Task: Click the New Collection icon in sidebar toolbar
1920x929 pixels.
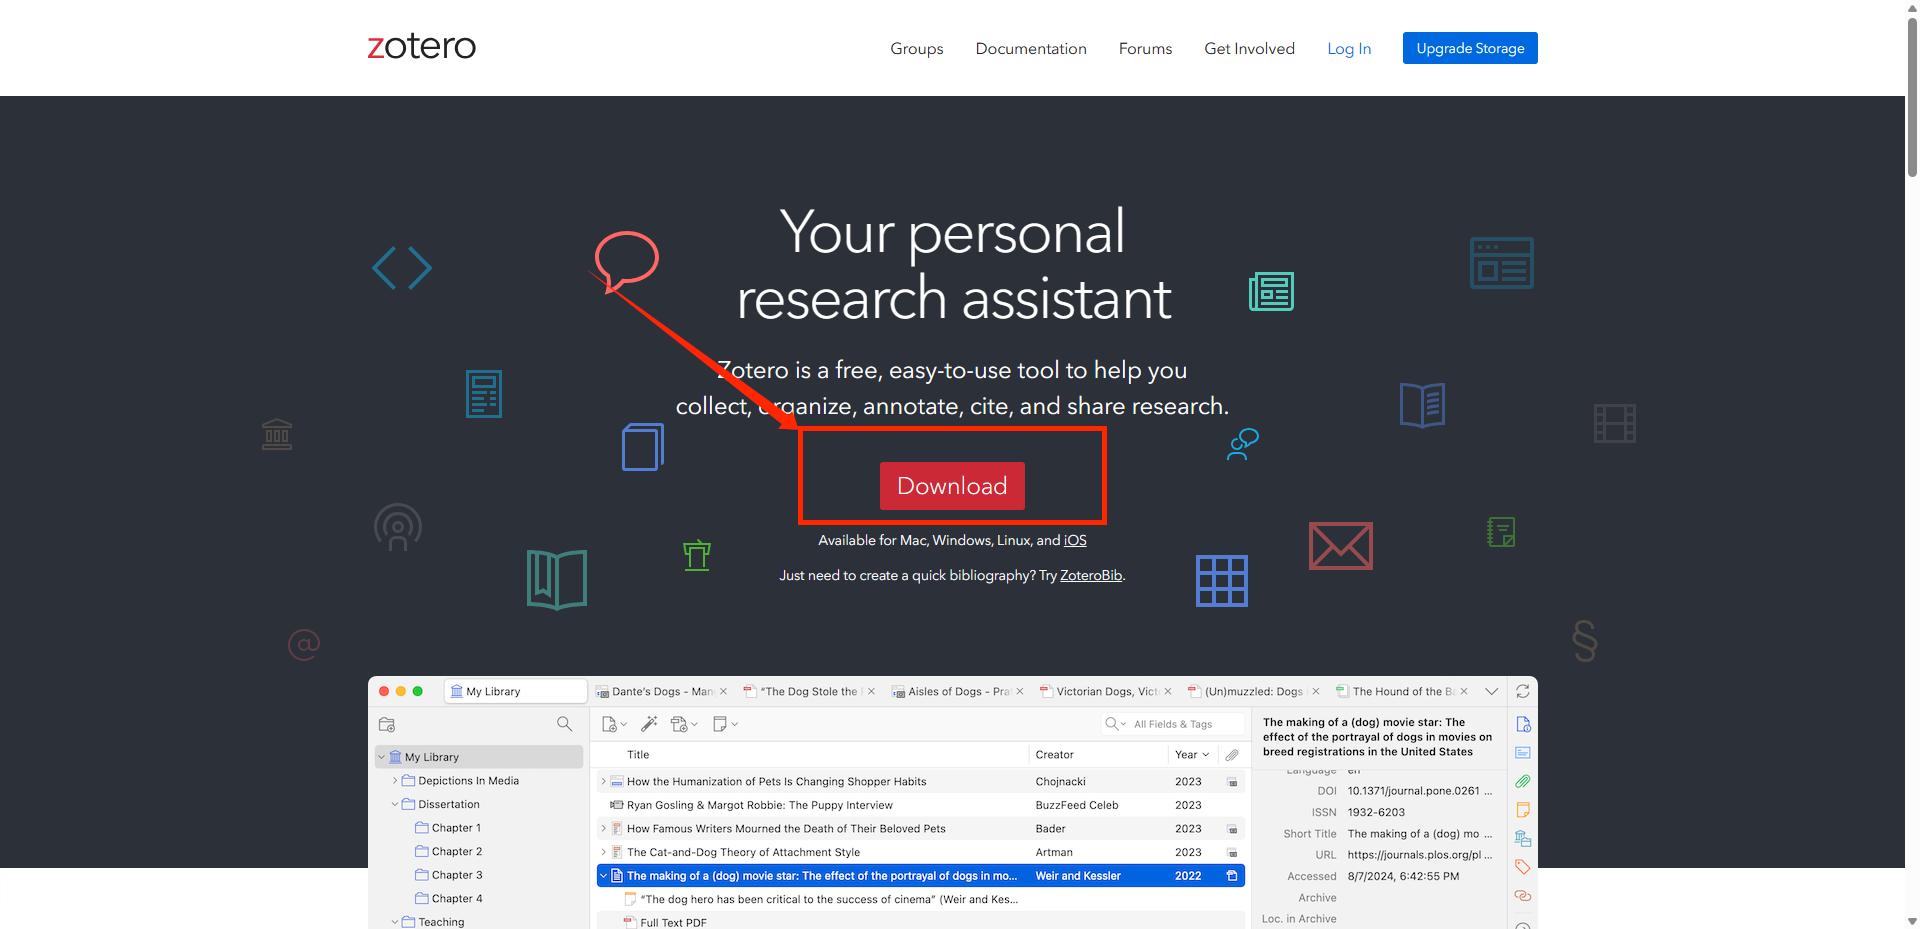Action: (387, 724)
